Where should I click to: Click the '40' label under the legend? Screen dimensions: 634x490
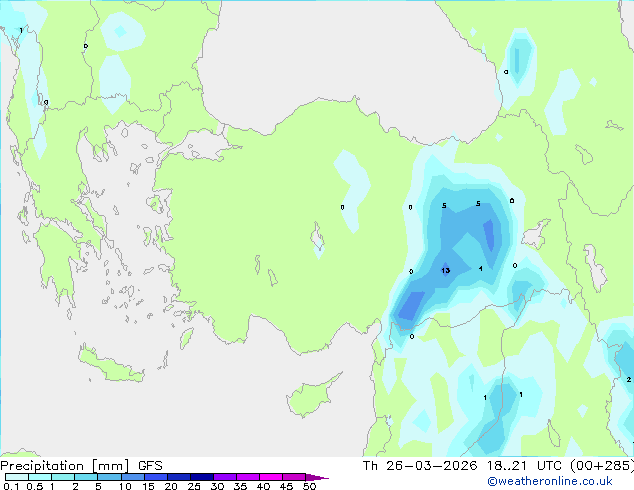click(264, 486)
